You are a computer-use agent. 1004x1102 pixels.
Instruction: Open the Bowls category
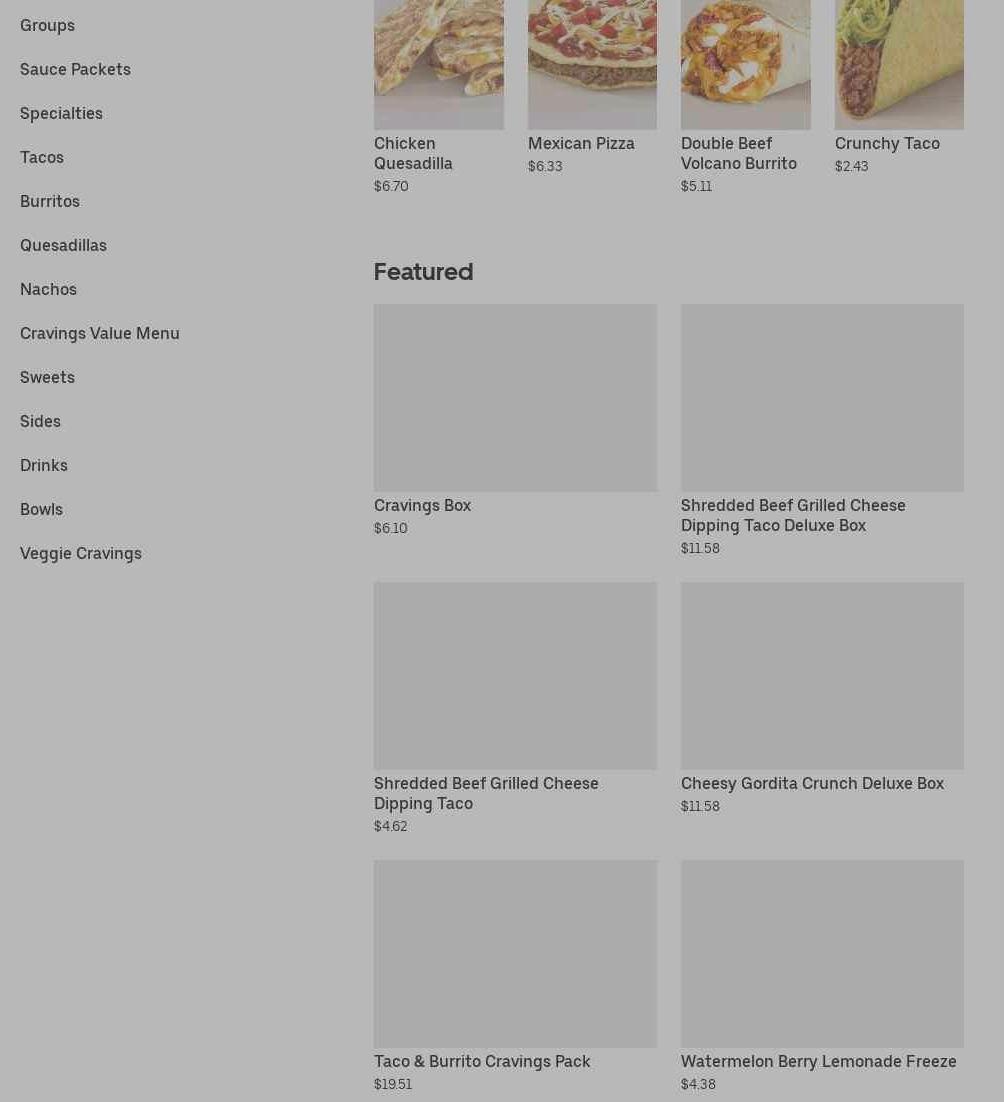pos(41,510)
